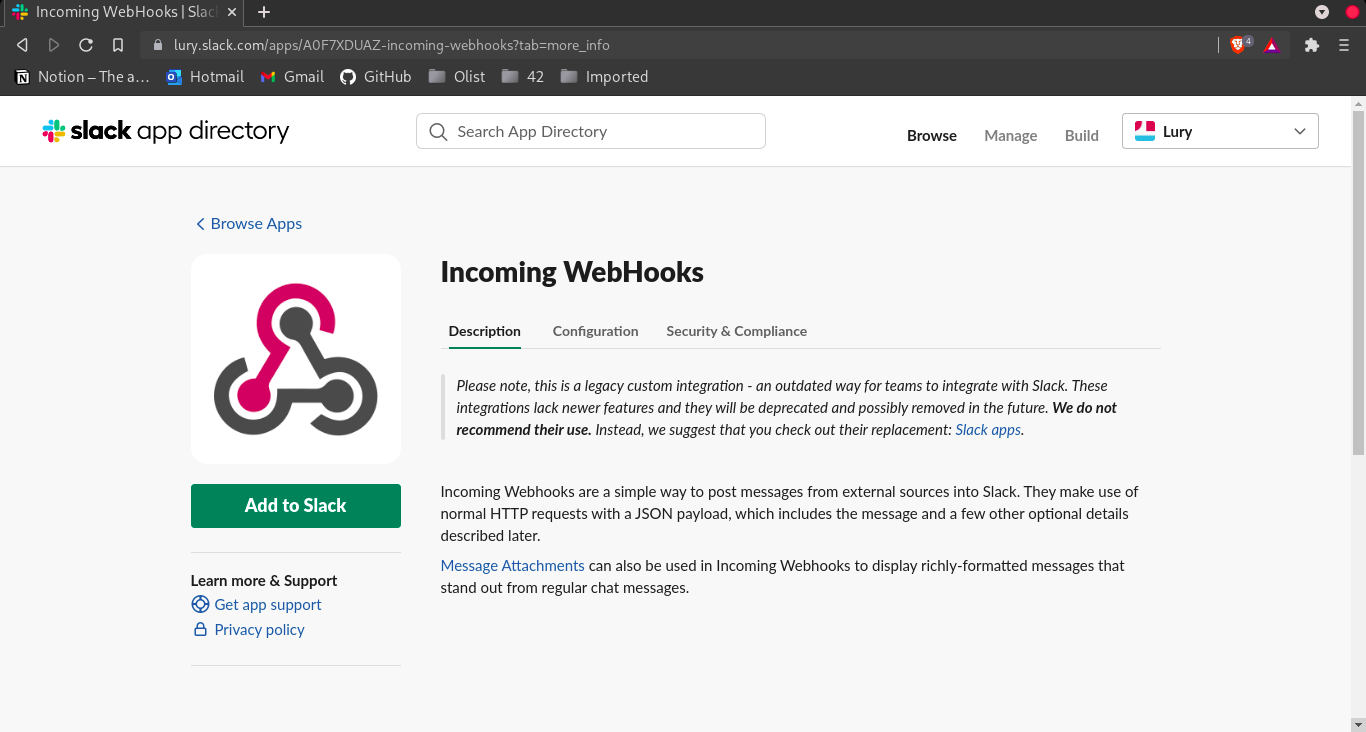
Task: Click the Privacy policy lock icon
Action: click(200, 629)
